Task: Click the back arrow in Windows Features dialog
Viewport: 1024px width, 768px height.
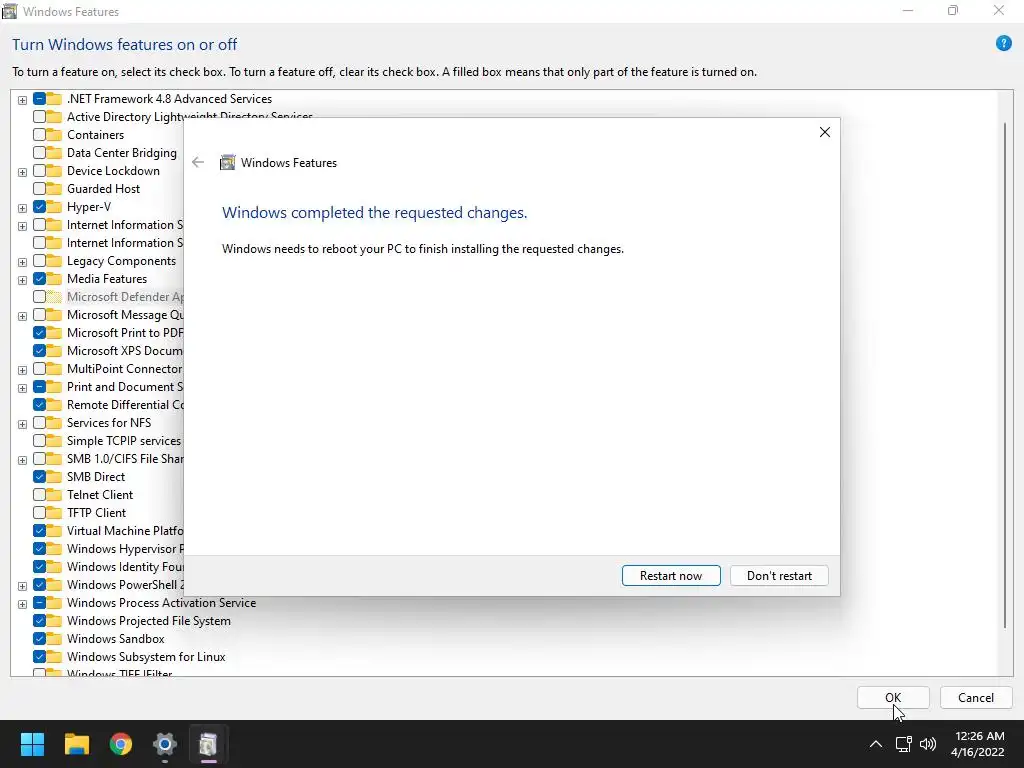Action: (198, 163)
